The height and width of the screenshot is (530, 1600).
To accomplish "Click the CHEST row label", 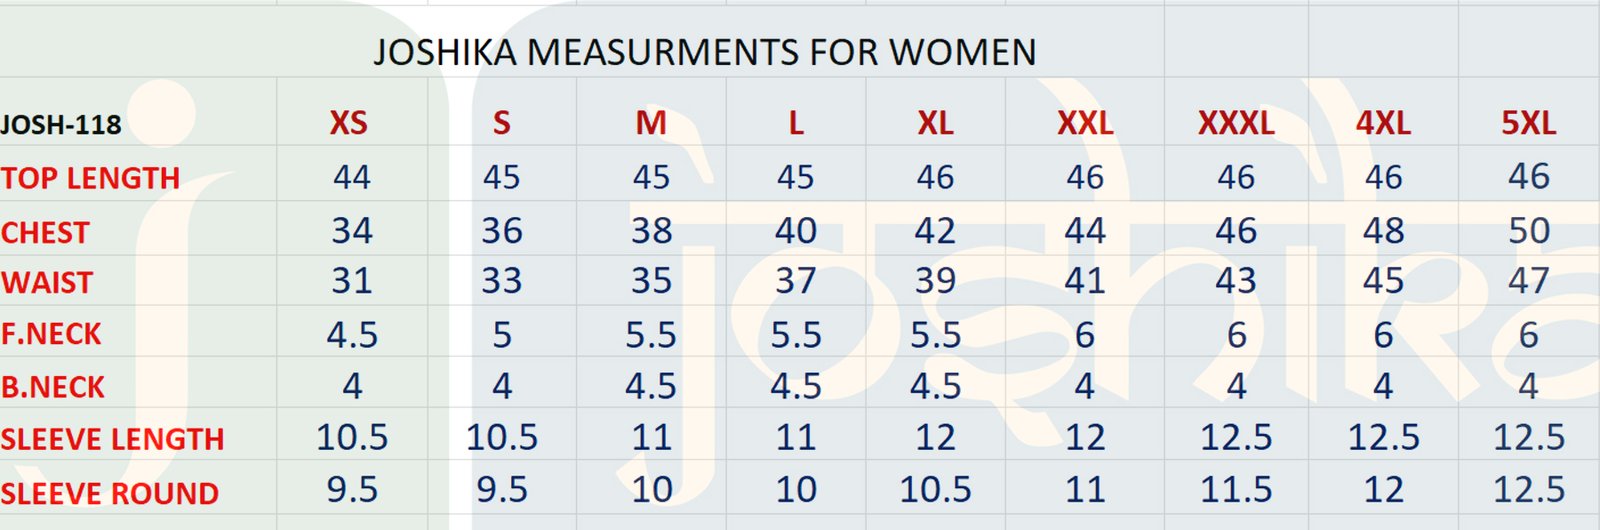I will (45, 232).
